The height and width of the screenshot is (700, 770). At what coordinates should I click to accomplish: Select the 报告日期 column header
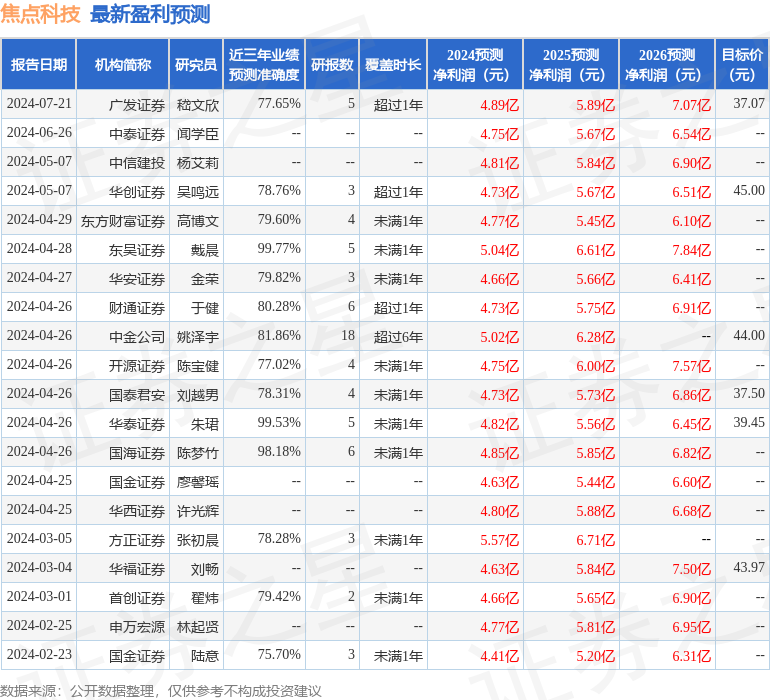[x=39, y=64]
